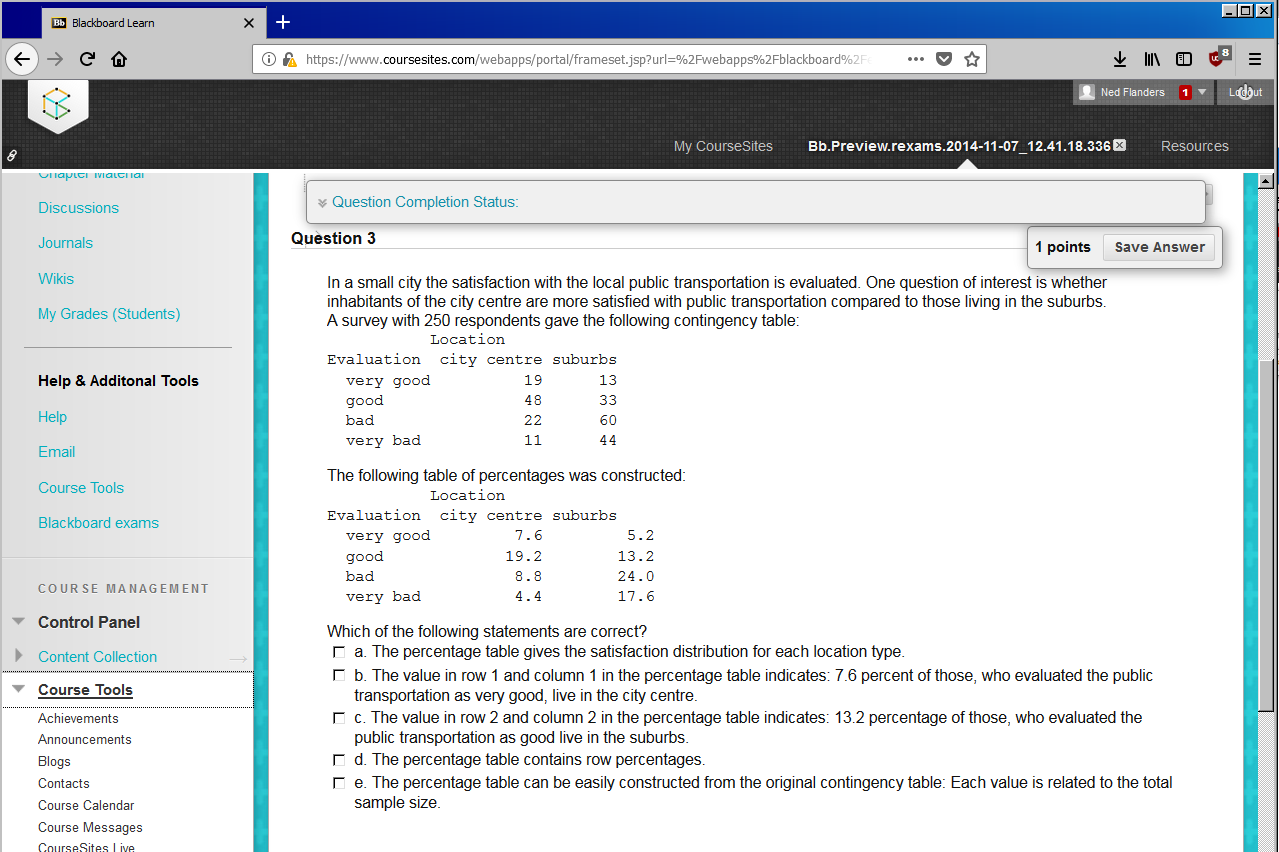Show site information icon in address bar
Viewport: 1279px width, 852px height.
tap(269, 59)
